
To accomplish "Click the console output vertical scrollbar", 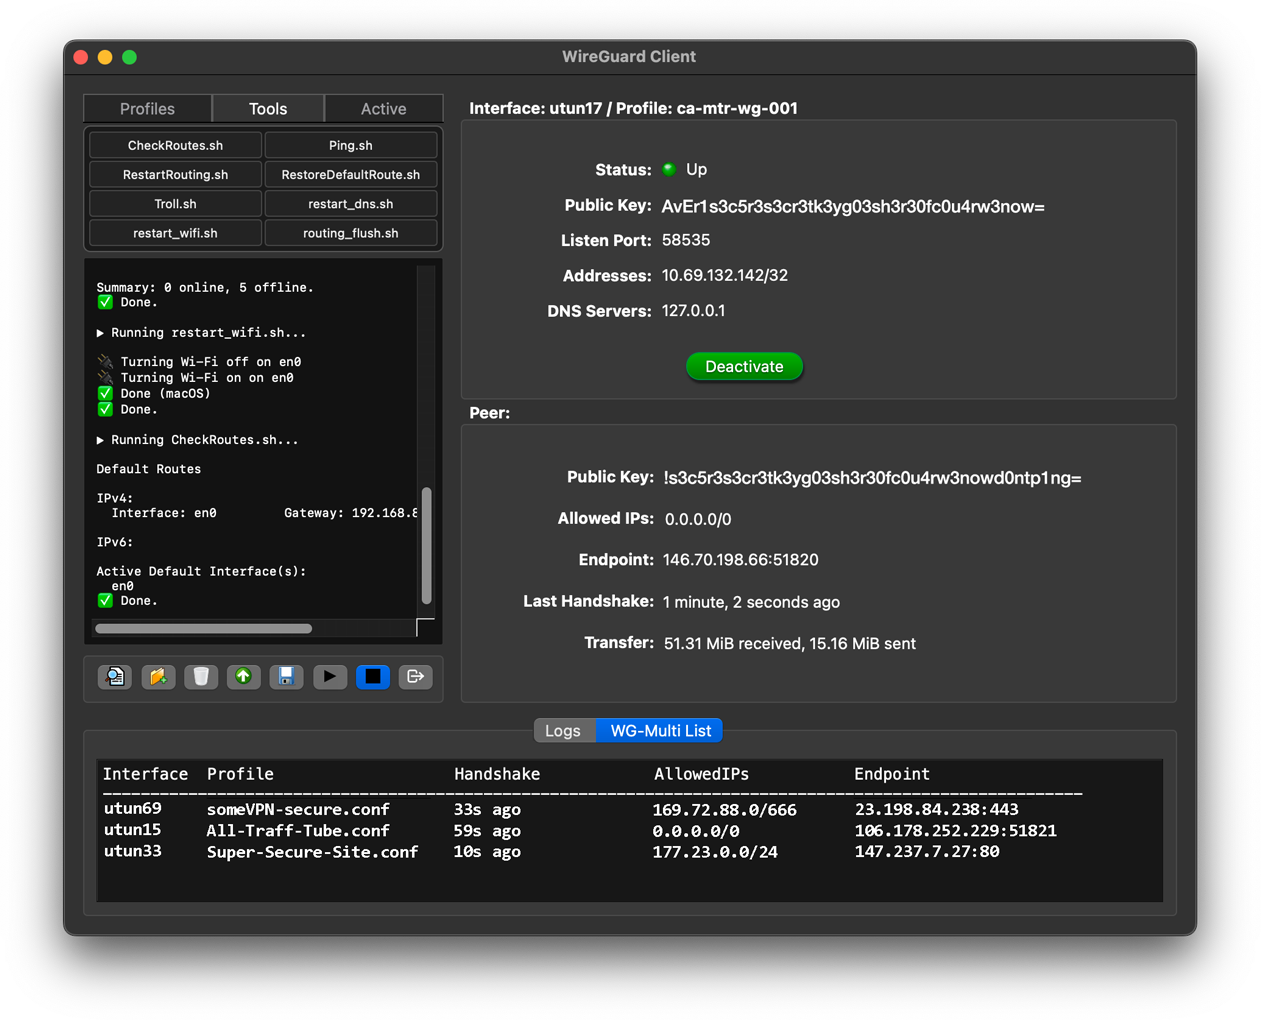I will click(427, 545).
